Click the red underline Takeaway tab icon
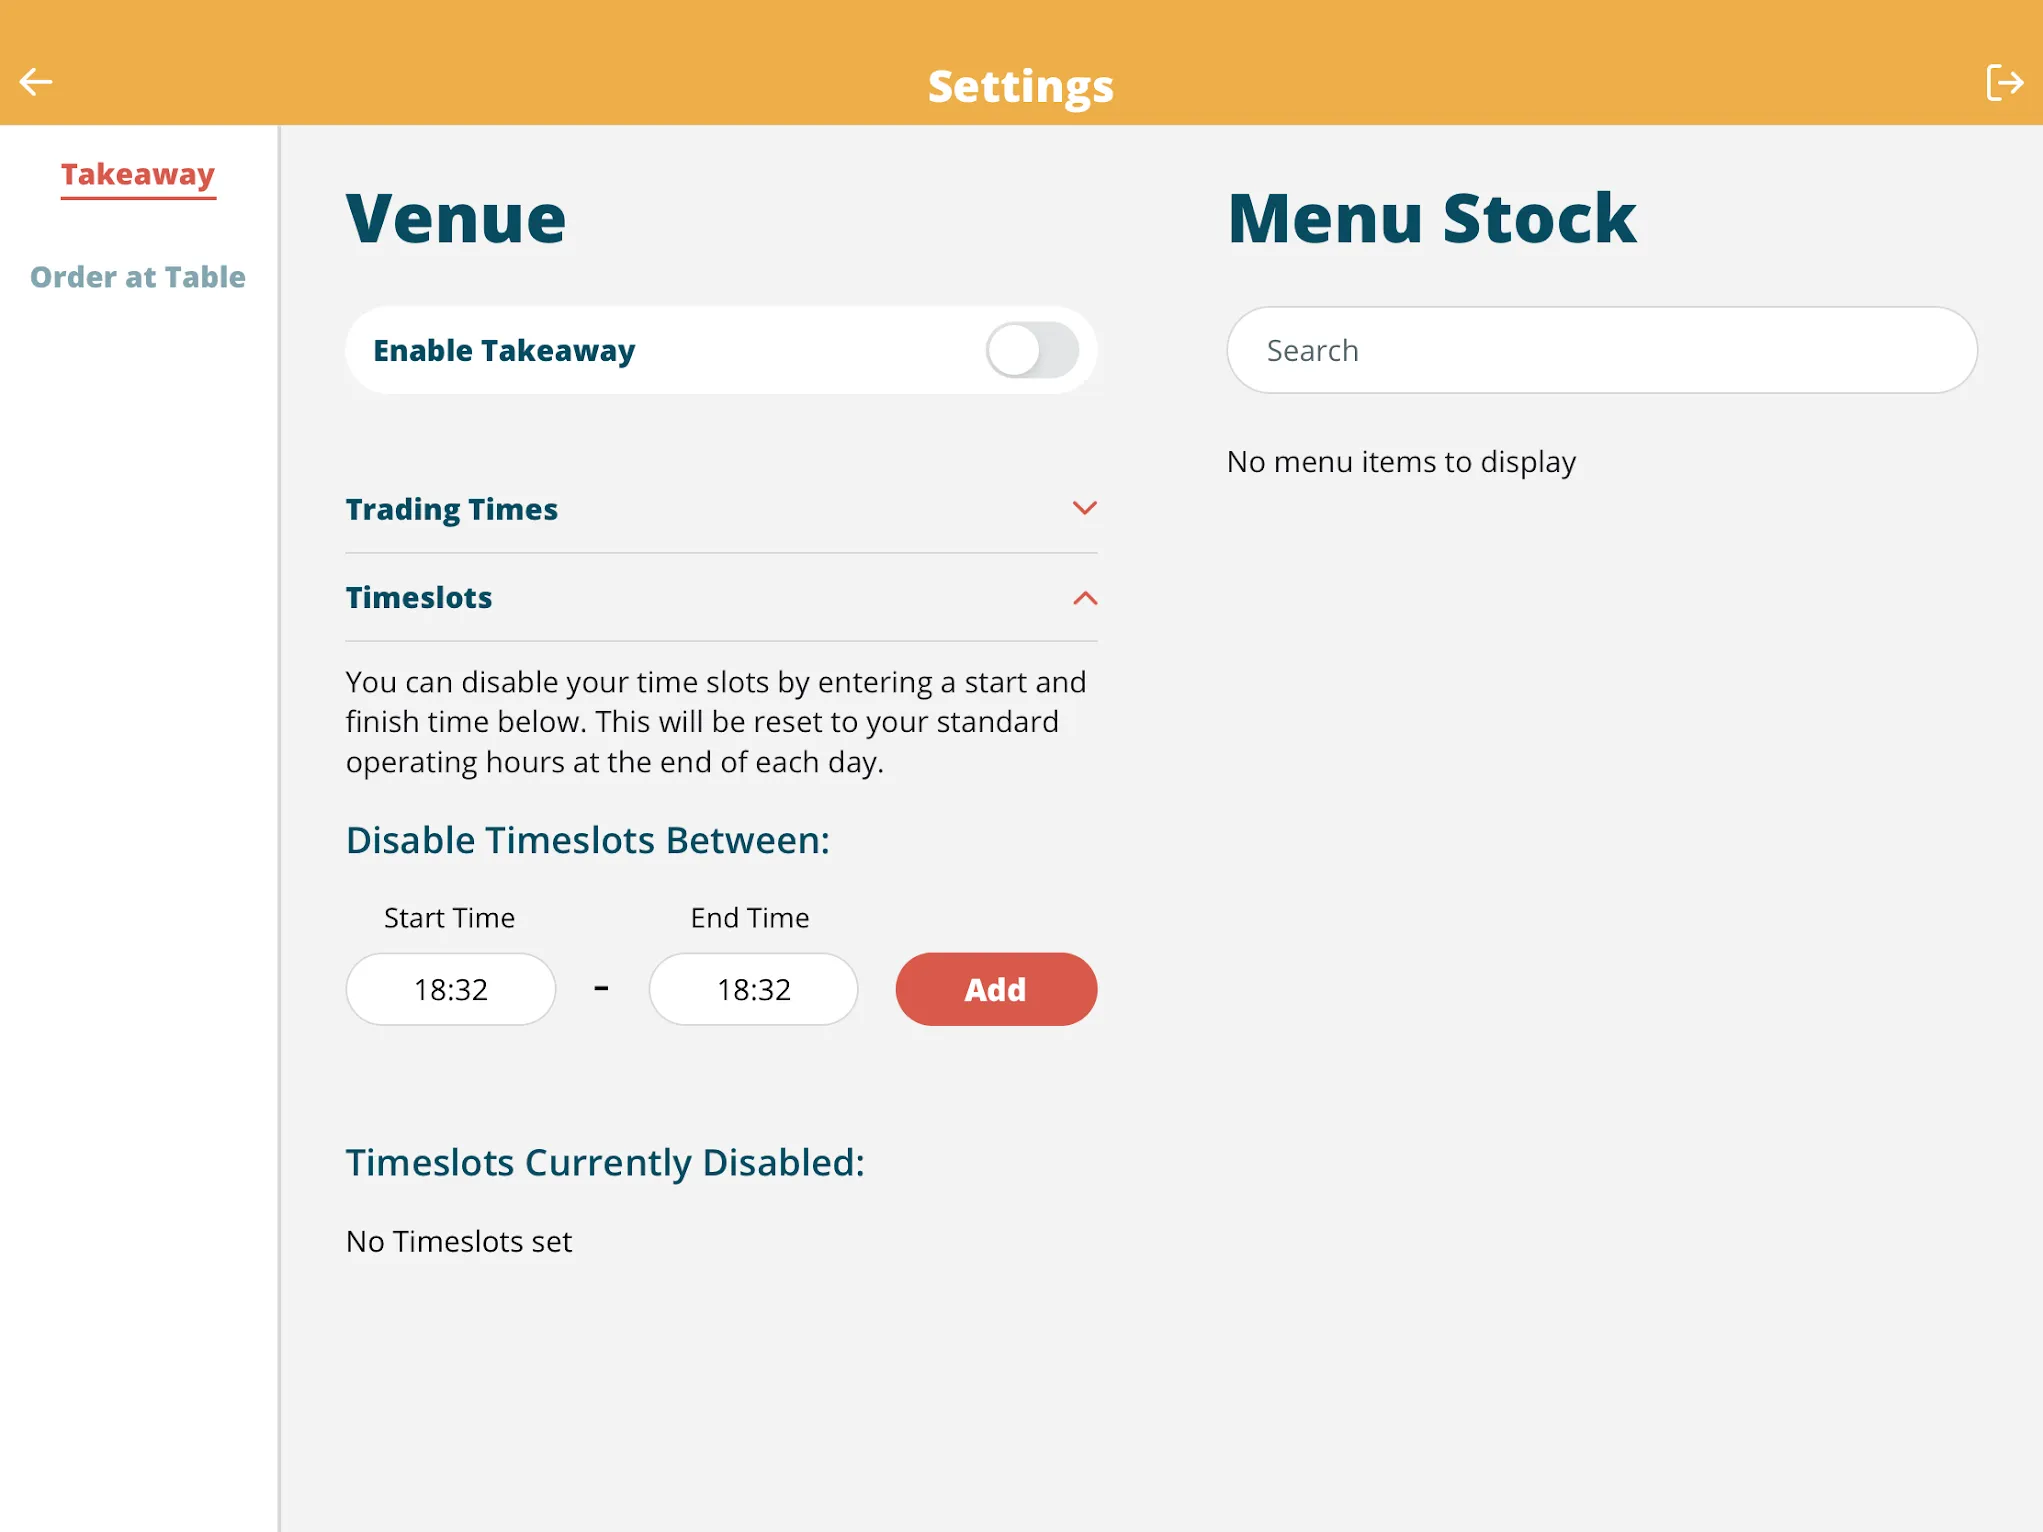This screenshot has width=2043, height=1532. (x=137, y=172)
